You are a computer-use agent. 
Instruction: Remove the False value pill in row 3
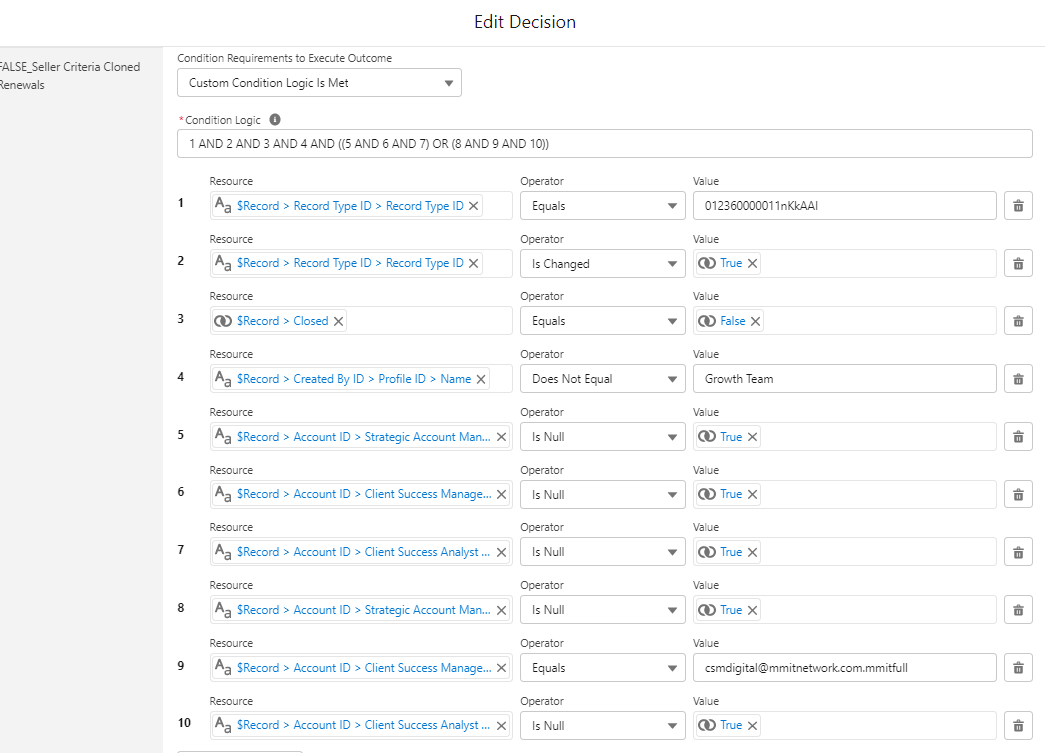(x=755, y=321)
